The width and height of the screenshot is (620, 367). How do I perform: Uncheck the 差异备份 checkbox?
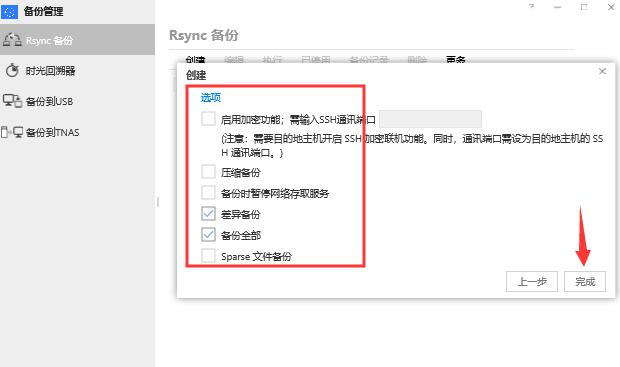tap(208, 214)
